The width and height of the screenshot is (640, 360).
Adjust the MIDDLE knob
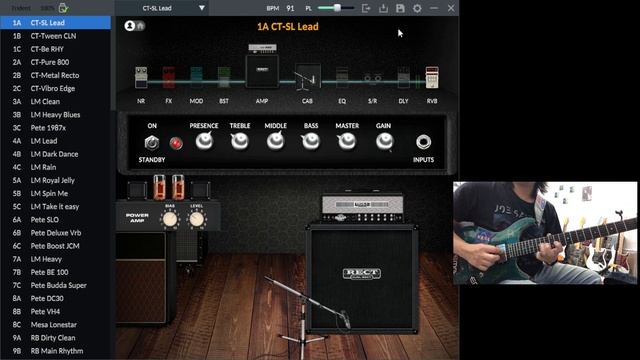276,141
